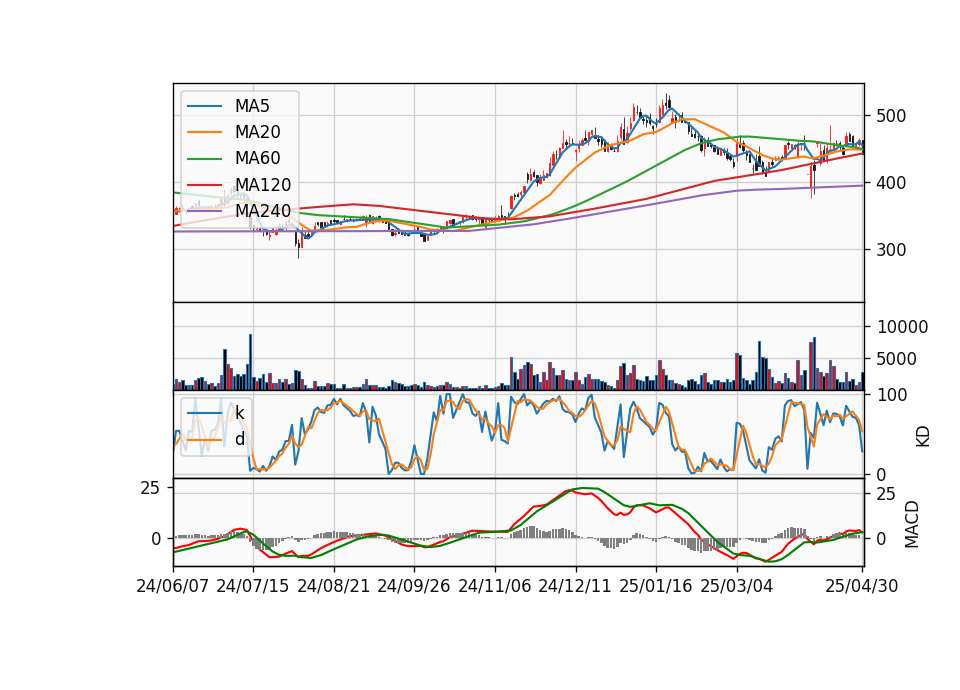Click the MA240 legend label

point(263,211)
